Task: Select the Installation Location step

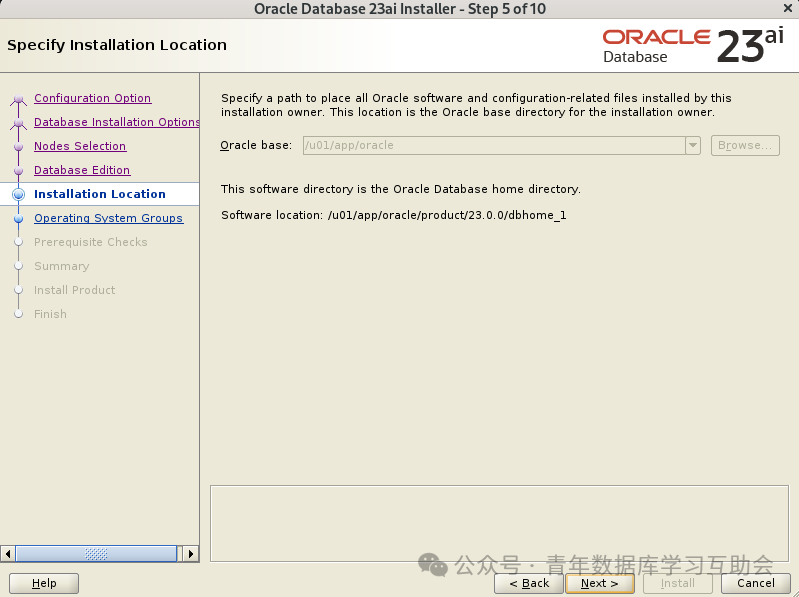Action: 100,194
